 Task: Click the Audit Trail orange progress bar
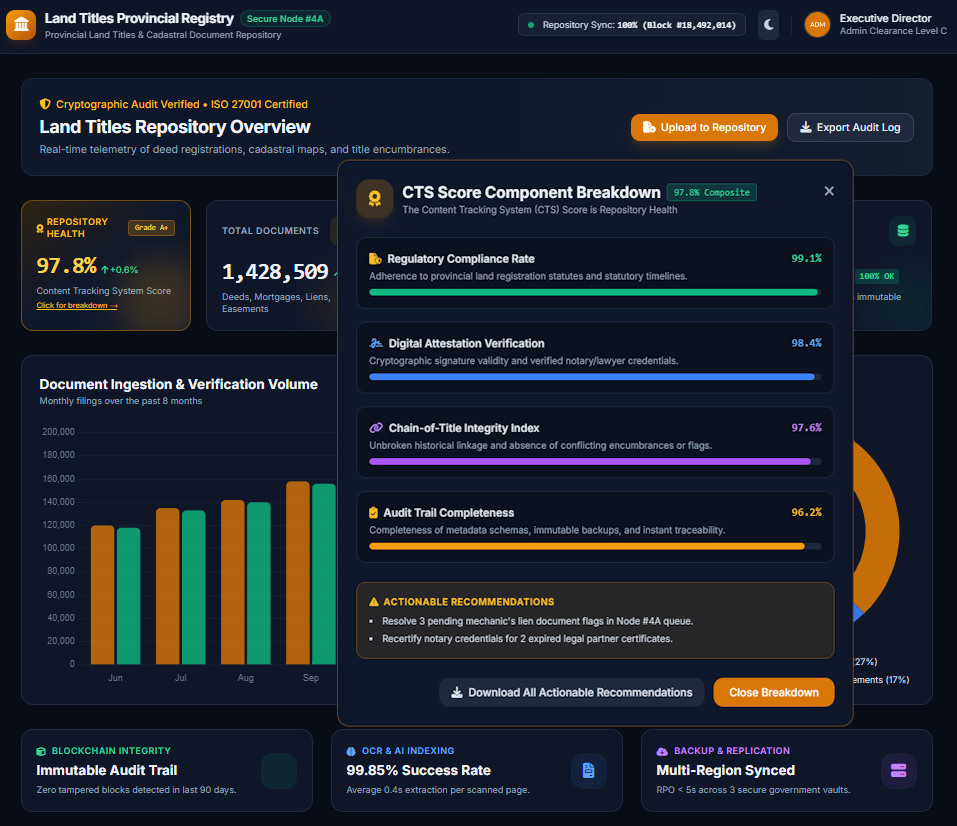(x=595, y=546)
